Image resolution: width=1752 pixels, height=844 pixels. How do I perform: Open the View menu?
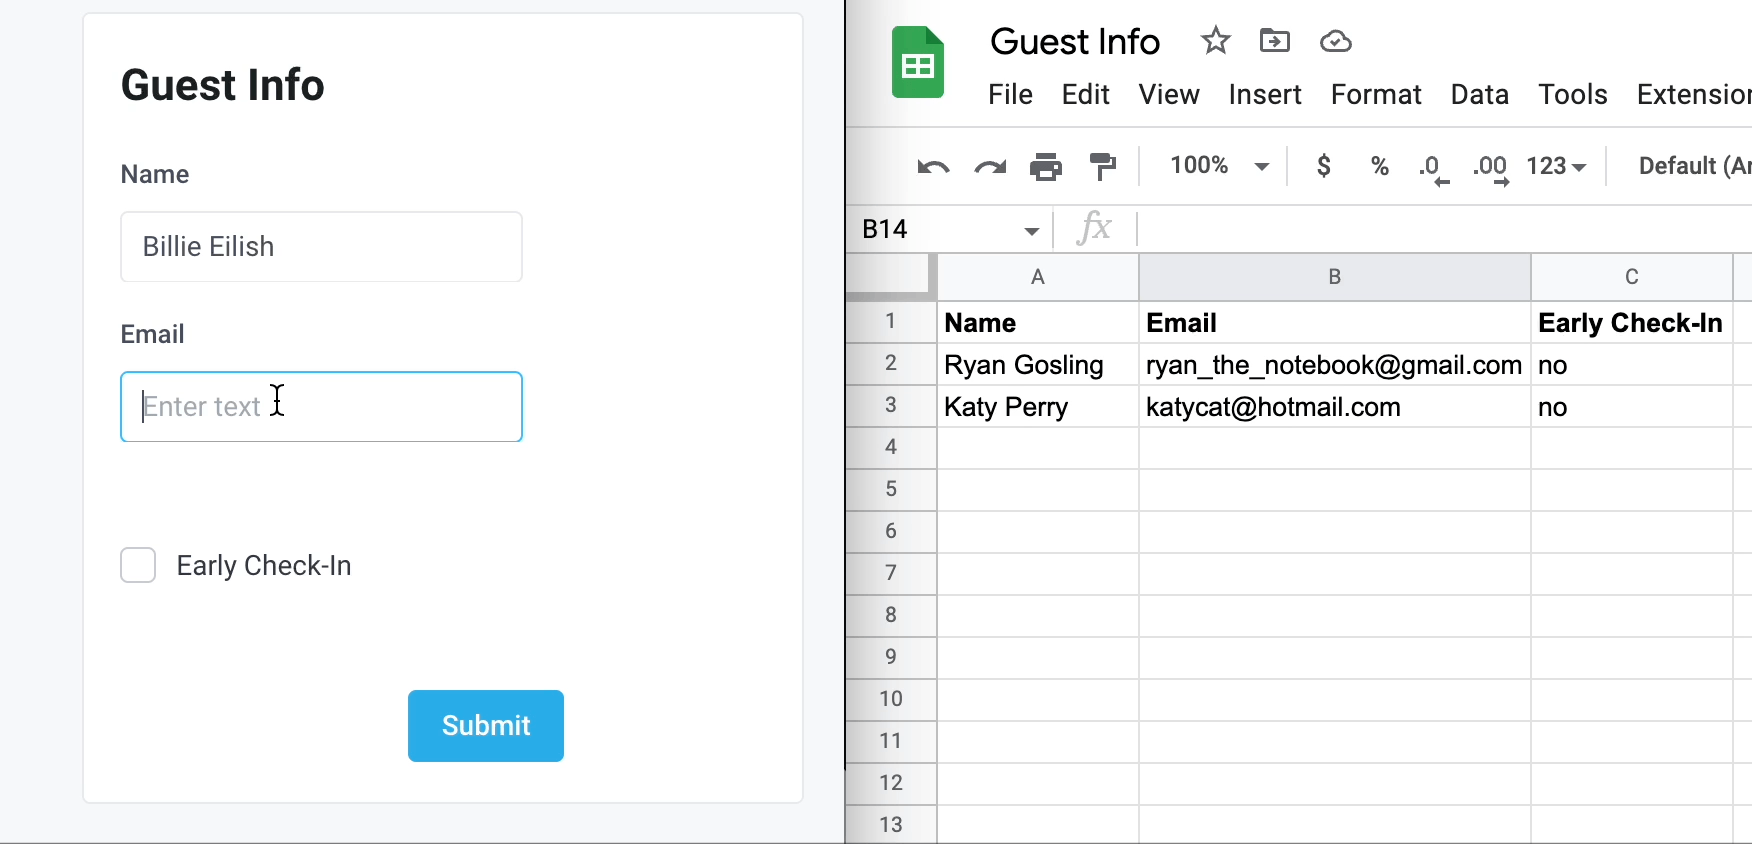coord(1168,95)
